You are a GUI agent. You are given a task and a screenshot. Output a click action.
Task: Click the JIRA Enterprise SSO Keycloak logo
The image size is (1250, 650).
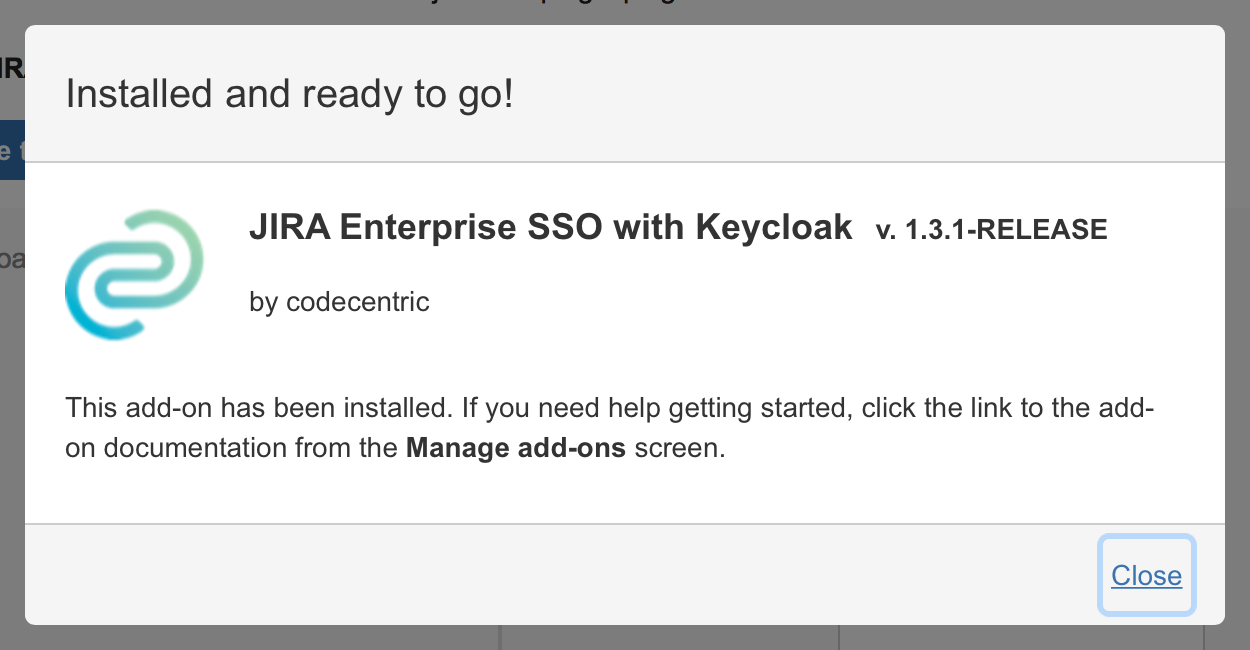click(133, 272)
